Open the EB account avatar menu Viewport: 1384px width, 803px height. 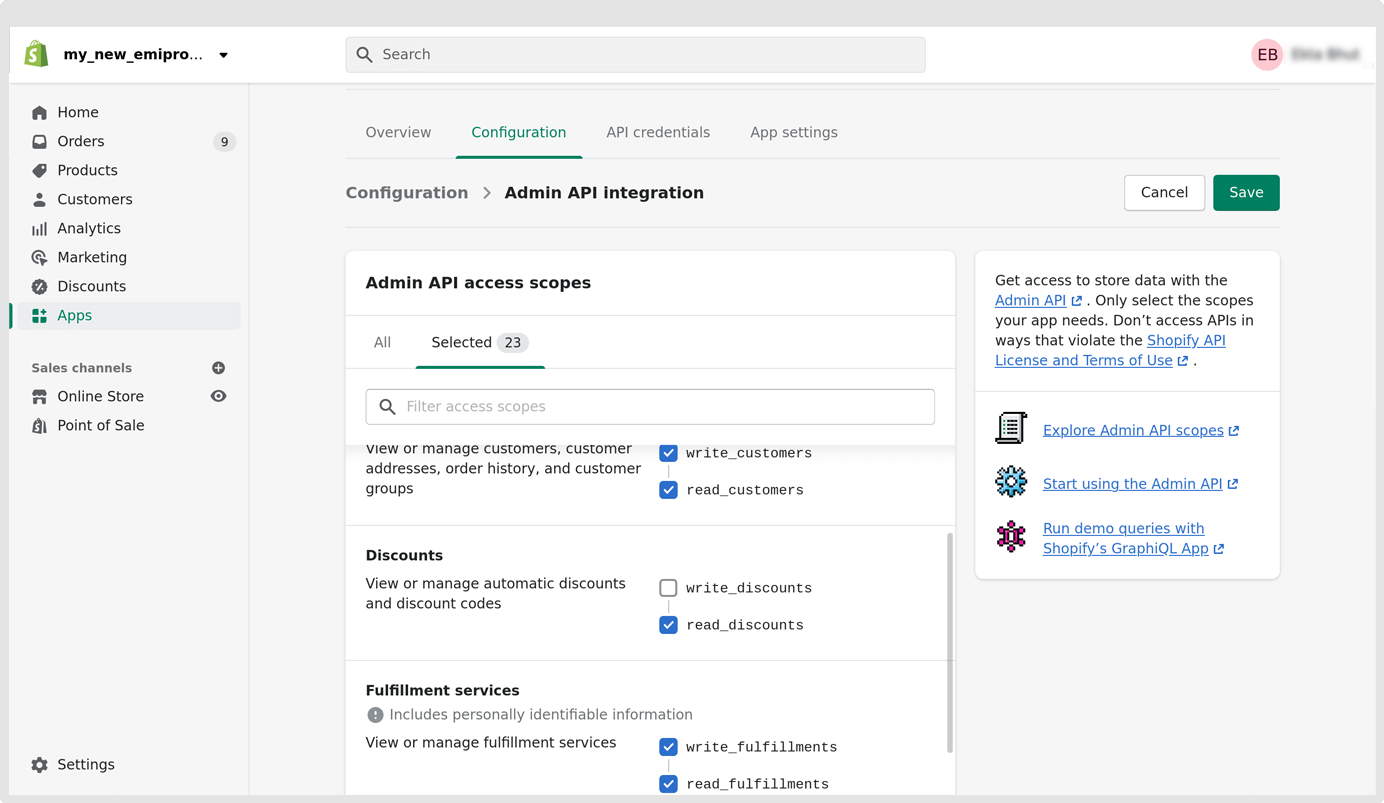click(x=1267, y=55)
